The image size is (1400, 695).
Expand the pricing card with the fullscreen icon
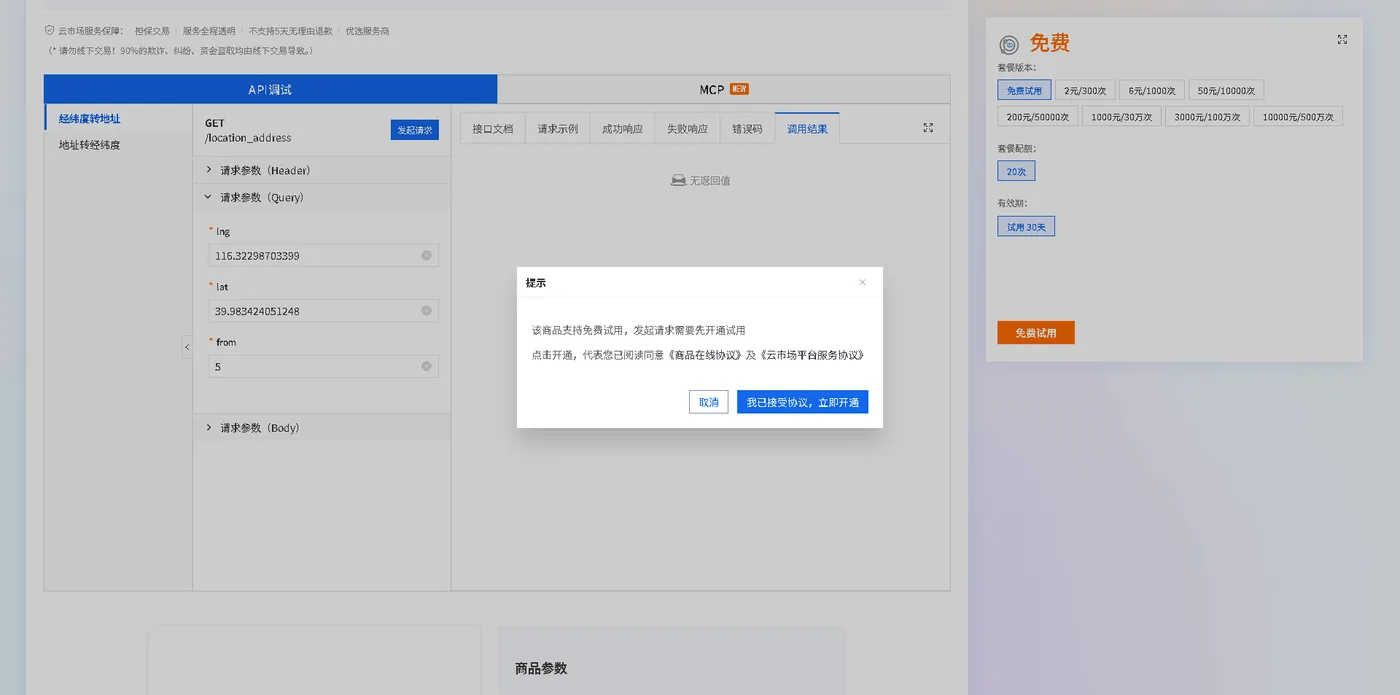[x=1342, y=40]
